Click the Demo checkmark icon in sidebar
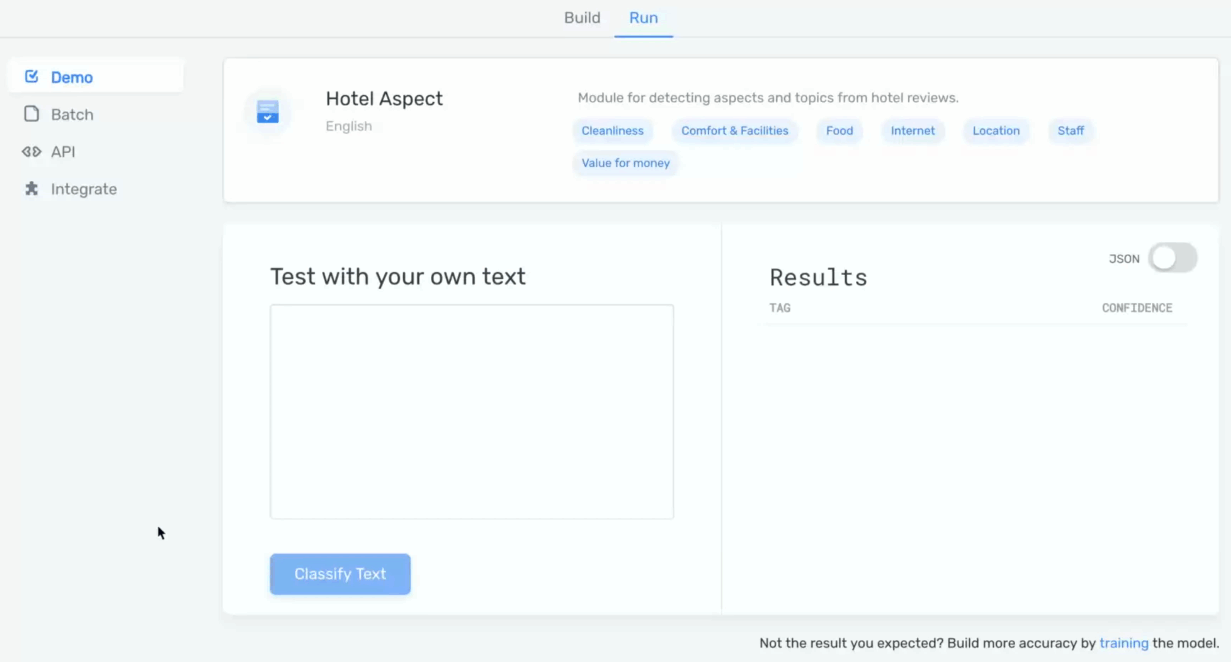 click(x=32, y=77)
